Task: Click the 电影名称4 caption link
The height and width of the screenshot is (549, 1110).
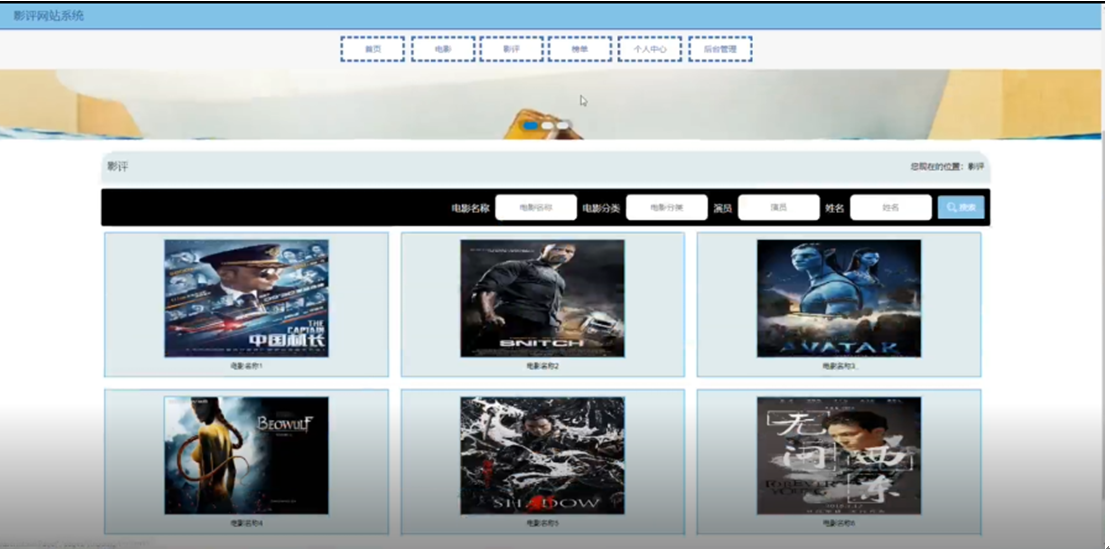Action: (x=246, y=524)
